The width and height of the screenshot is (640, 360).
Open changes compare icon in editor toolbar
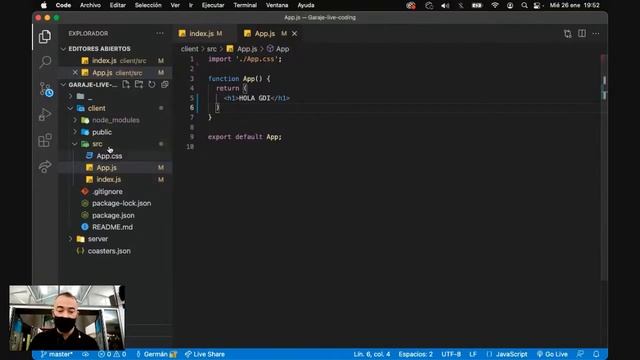pyautogui.click(x=568, y=33)
